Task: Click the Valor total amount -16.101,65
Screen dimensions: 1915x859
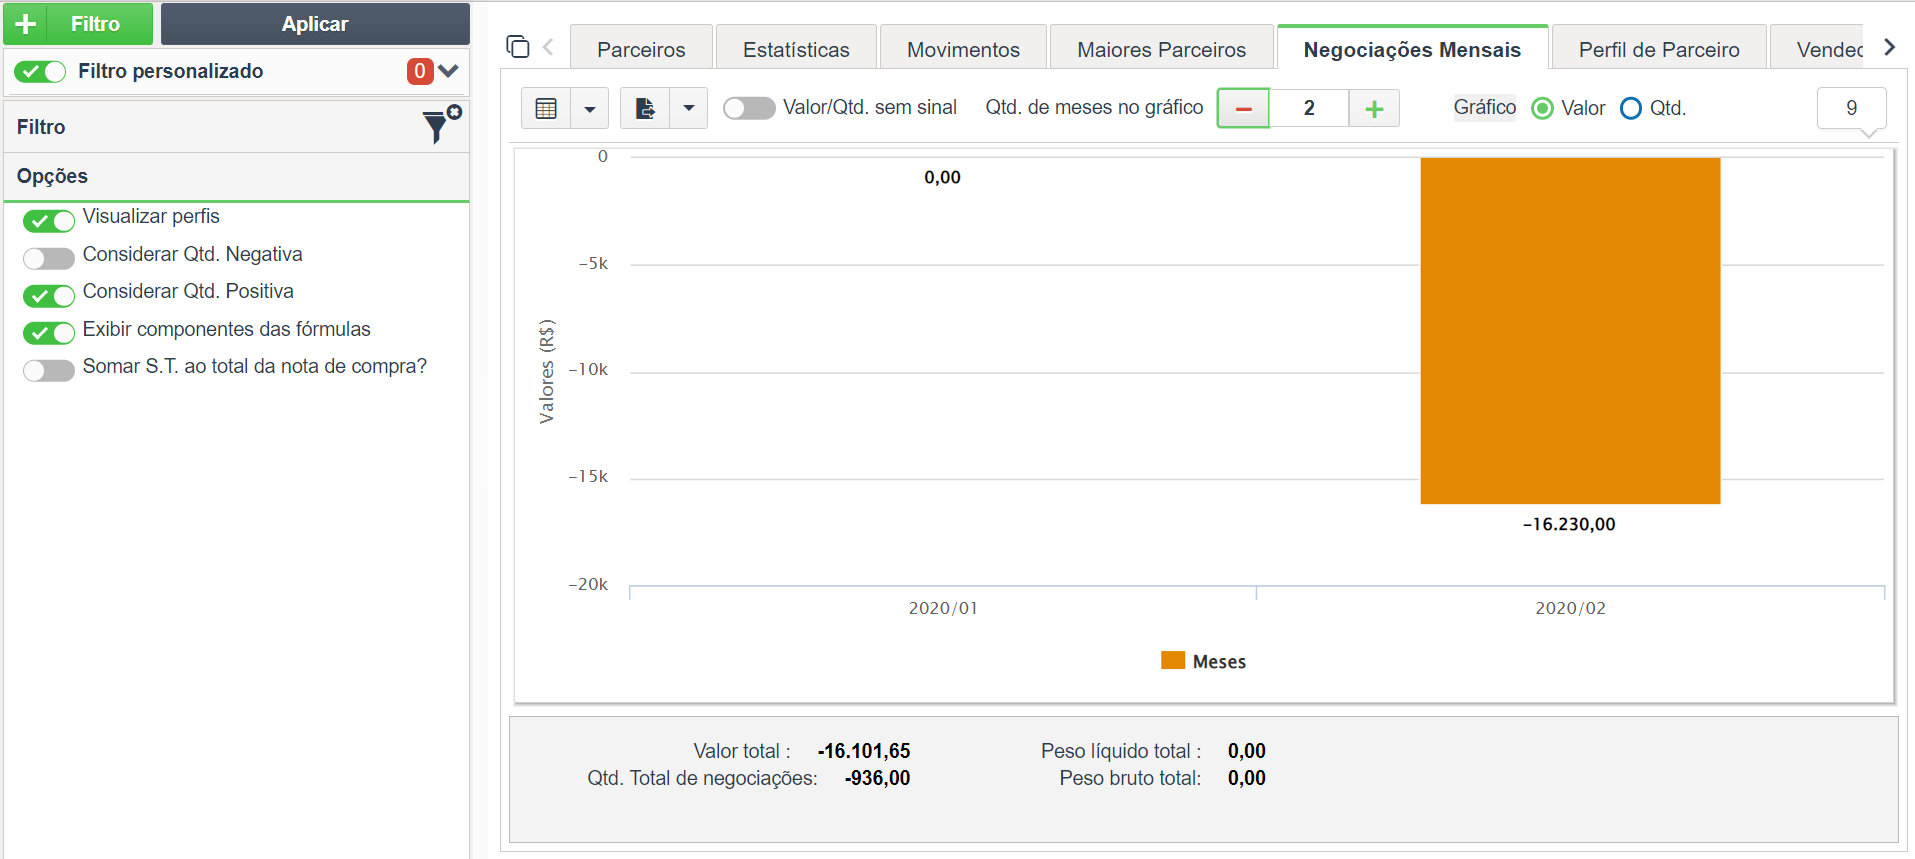Action: point(864,751)
